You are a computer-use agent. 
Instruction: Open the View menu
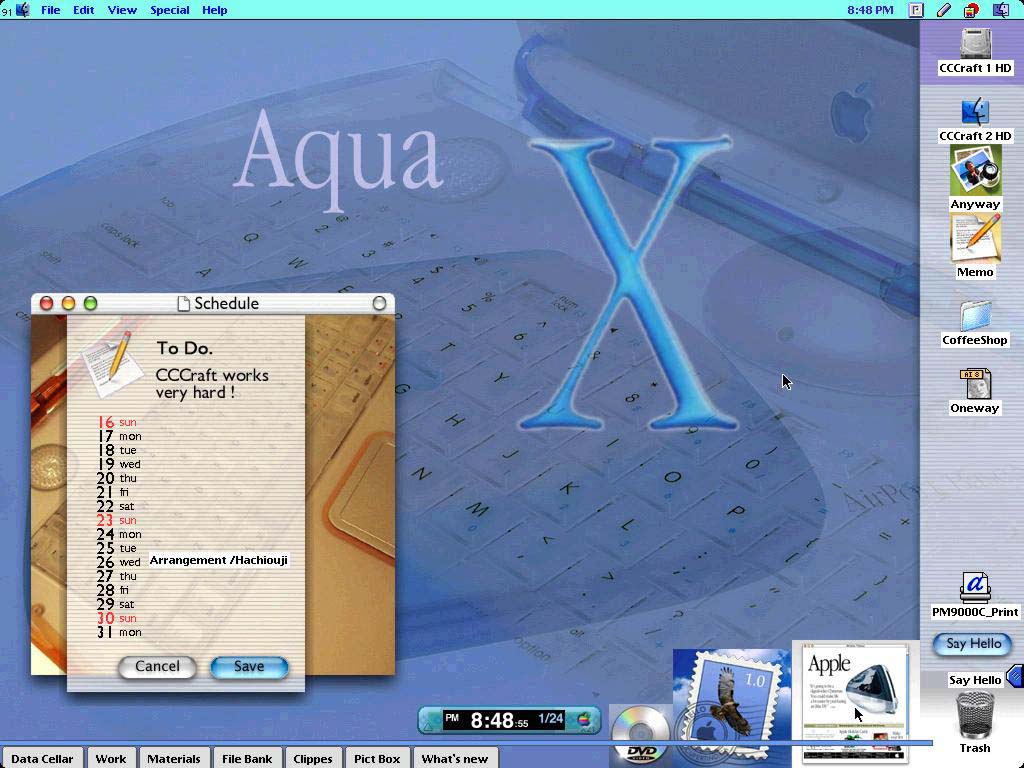coord(122,10)
